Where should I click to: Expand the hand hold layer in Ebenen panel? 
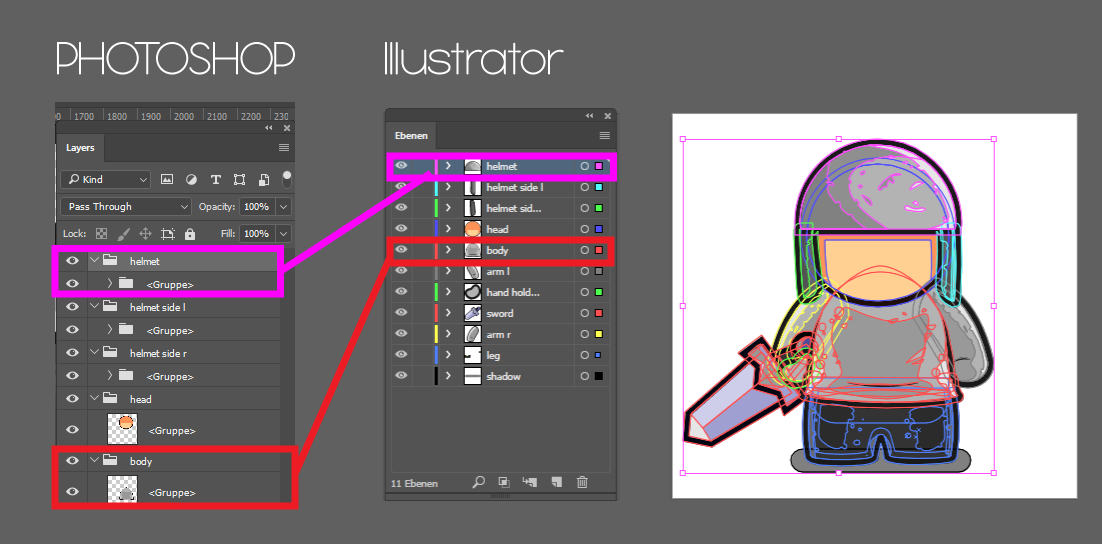[x=448, y=292]
